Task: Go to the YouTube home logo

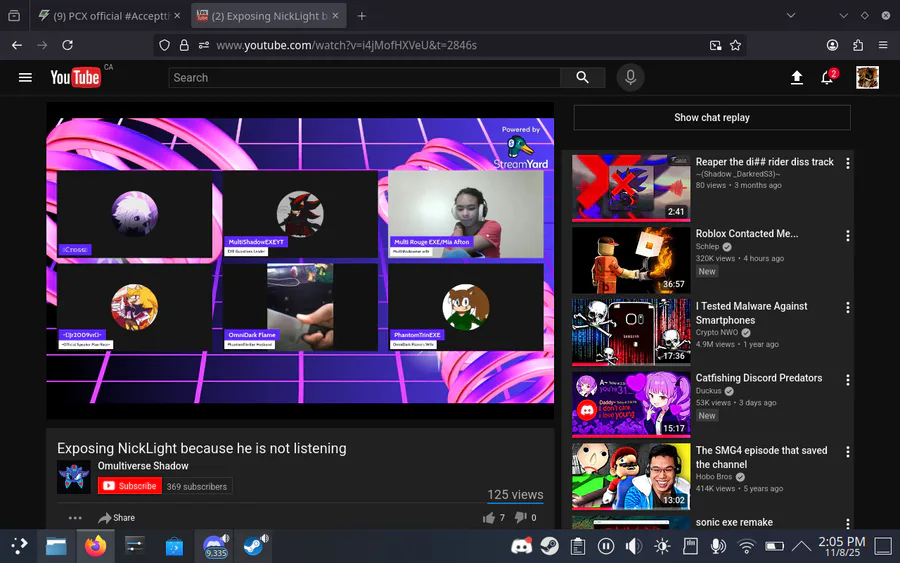Action: point(75,77)
